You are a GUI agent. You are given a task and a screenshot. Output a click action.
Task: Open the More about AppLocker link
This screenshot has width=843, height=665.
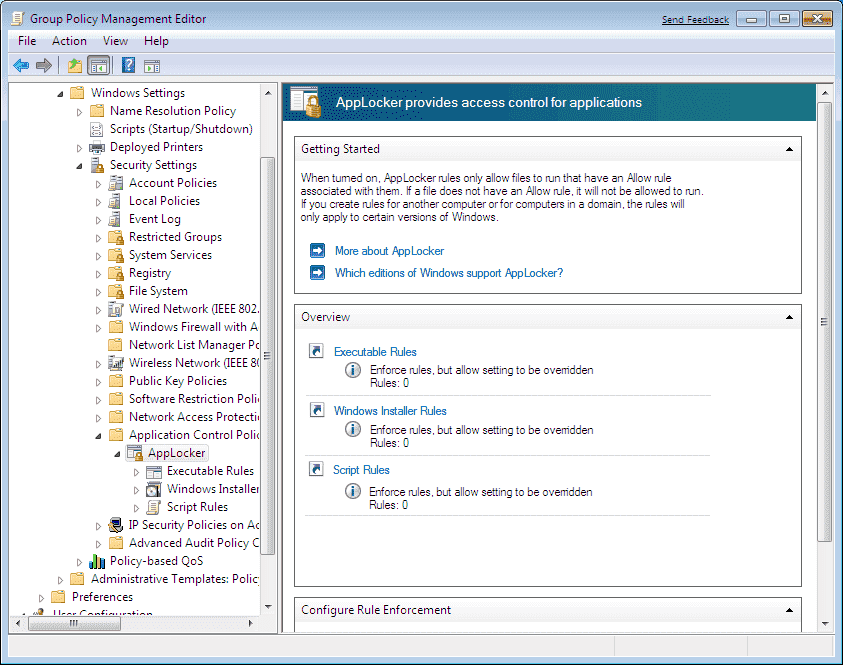[x=389, y=251]
